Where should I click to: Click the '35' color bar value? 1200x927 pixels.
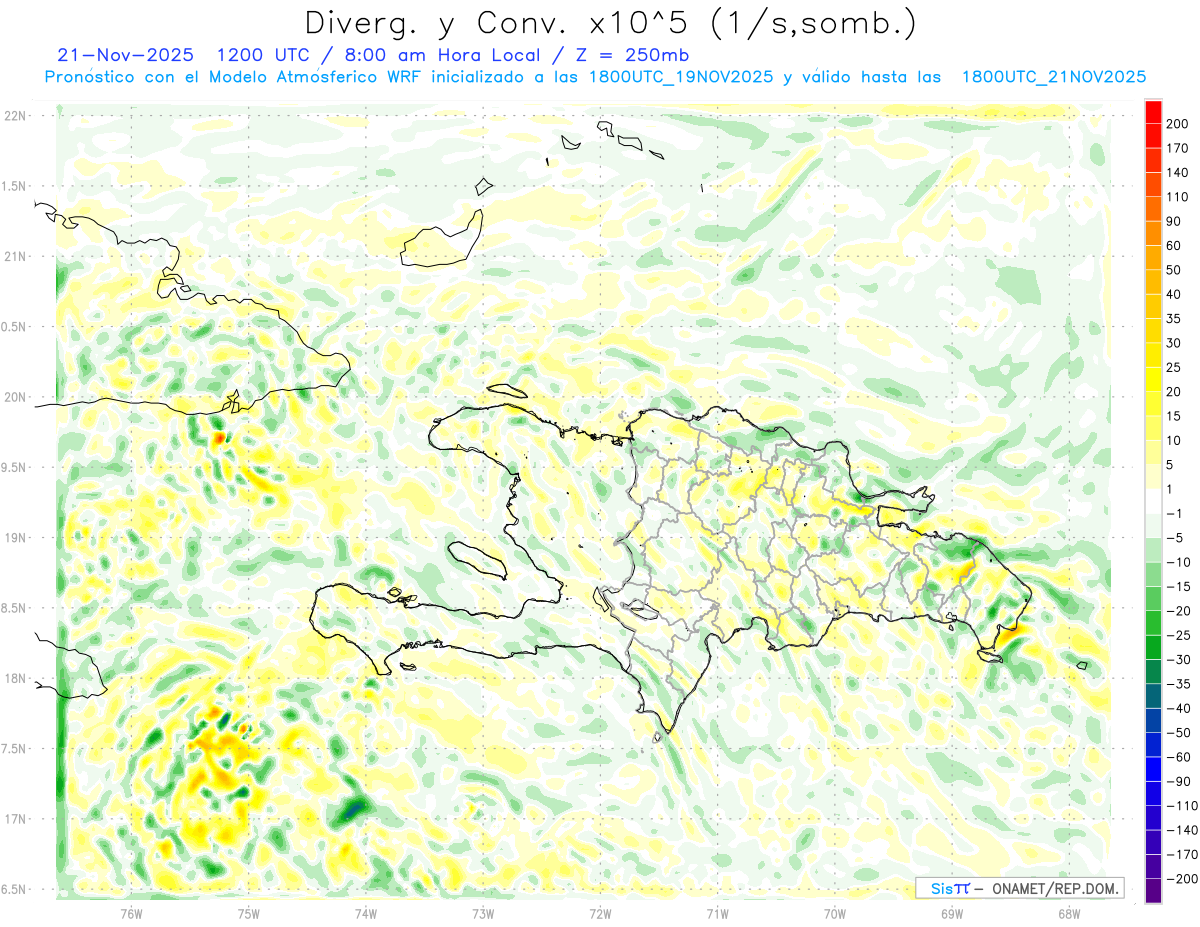click(1174, 319)
